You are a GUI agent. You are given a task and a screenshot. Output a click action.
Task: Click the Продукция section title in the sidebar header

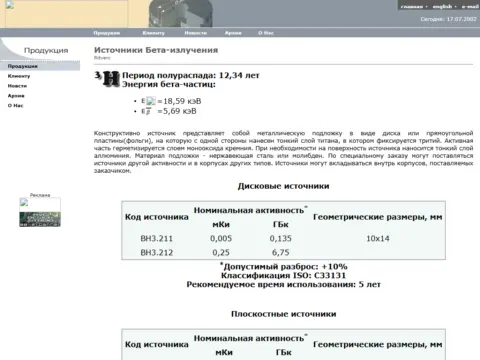[x=46, y=51]
